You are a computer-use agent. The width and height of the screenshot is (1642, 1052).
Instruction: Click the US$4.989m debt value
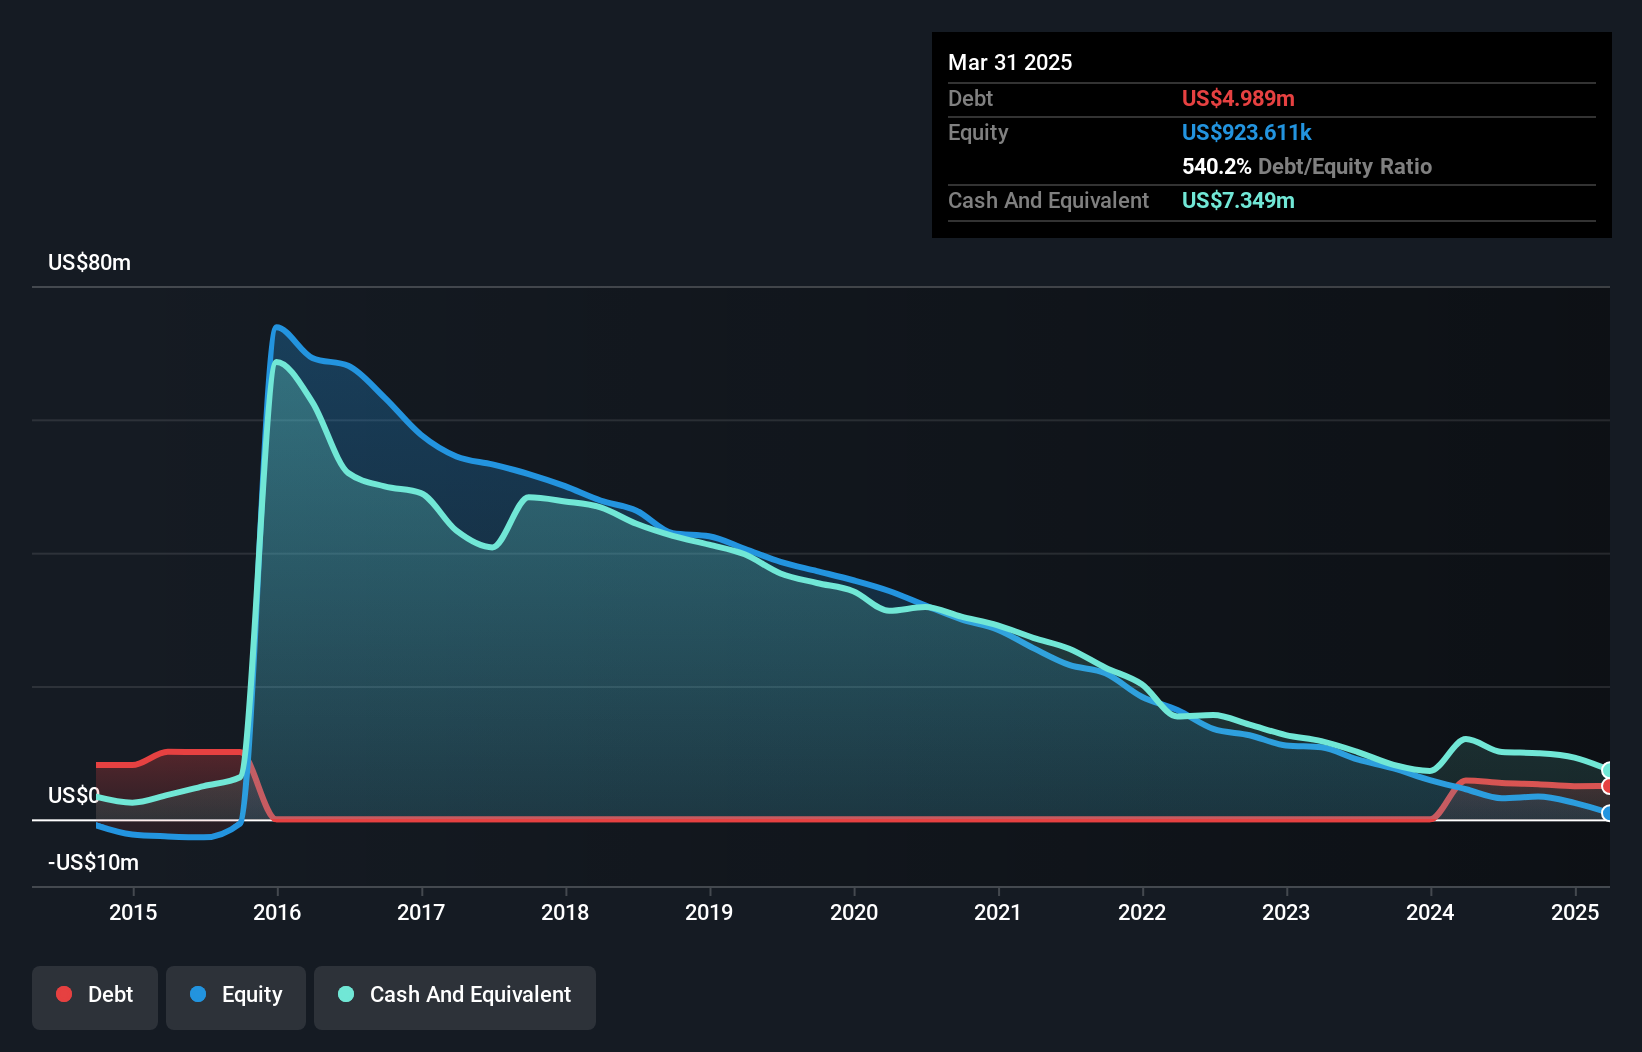click(x=1238, y=98)
